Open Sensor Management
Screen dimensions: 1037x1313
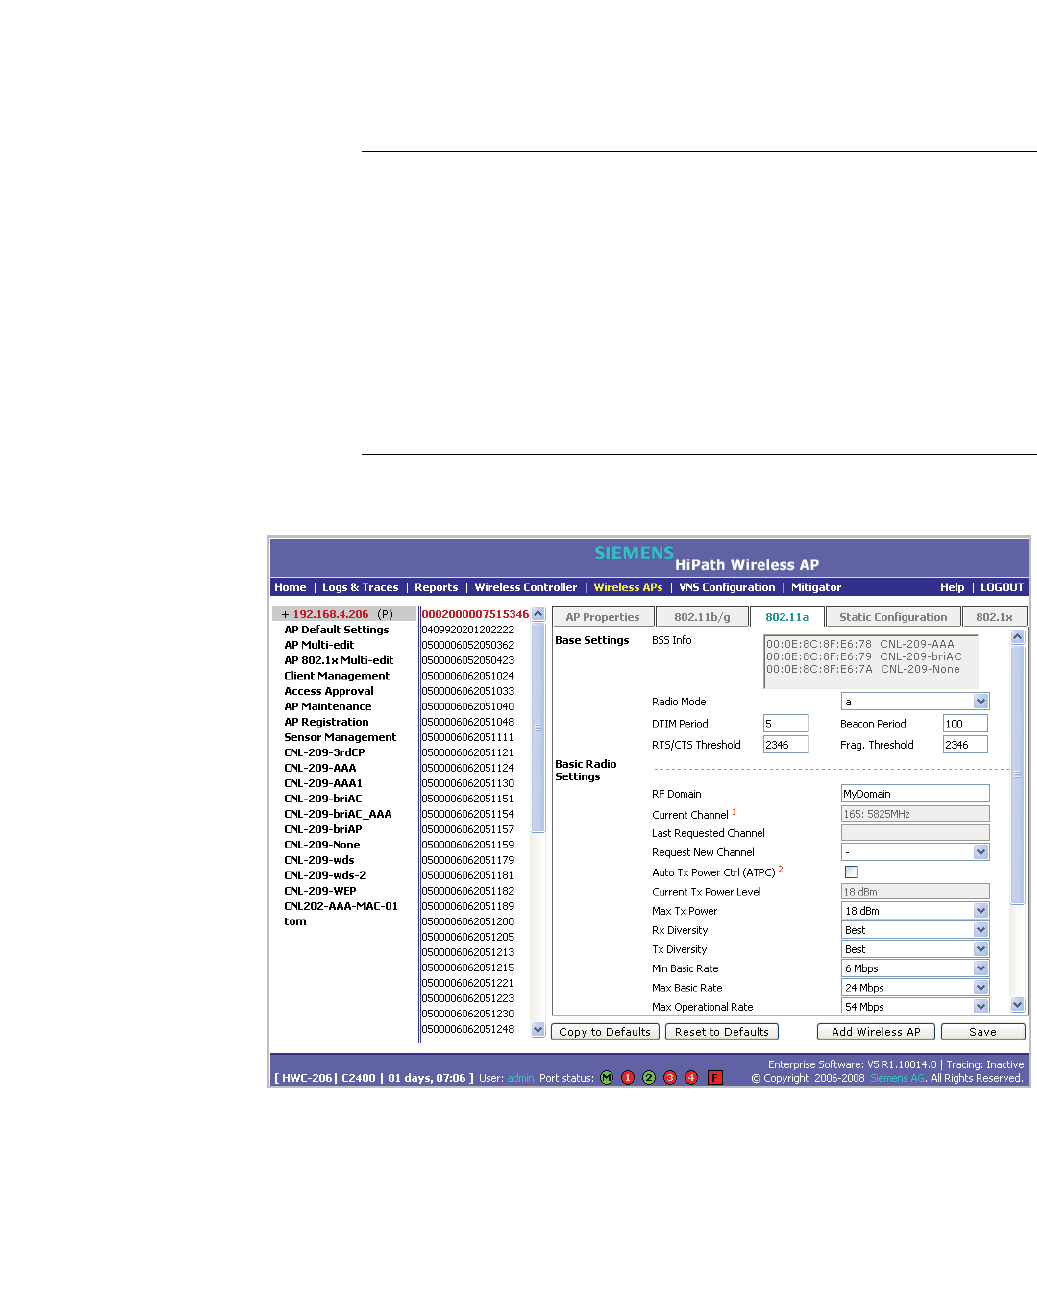[340, 737]
